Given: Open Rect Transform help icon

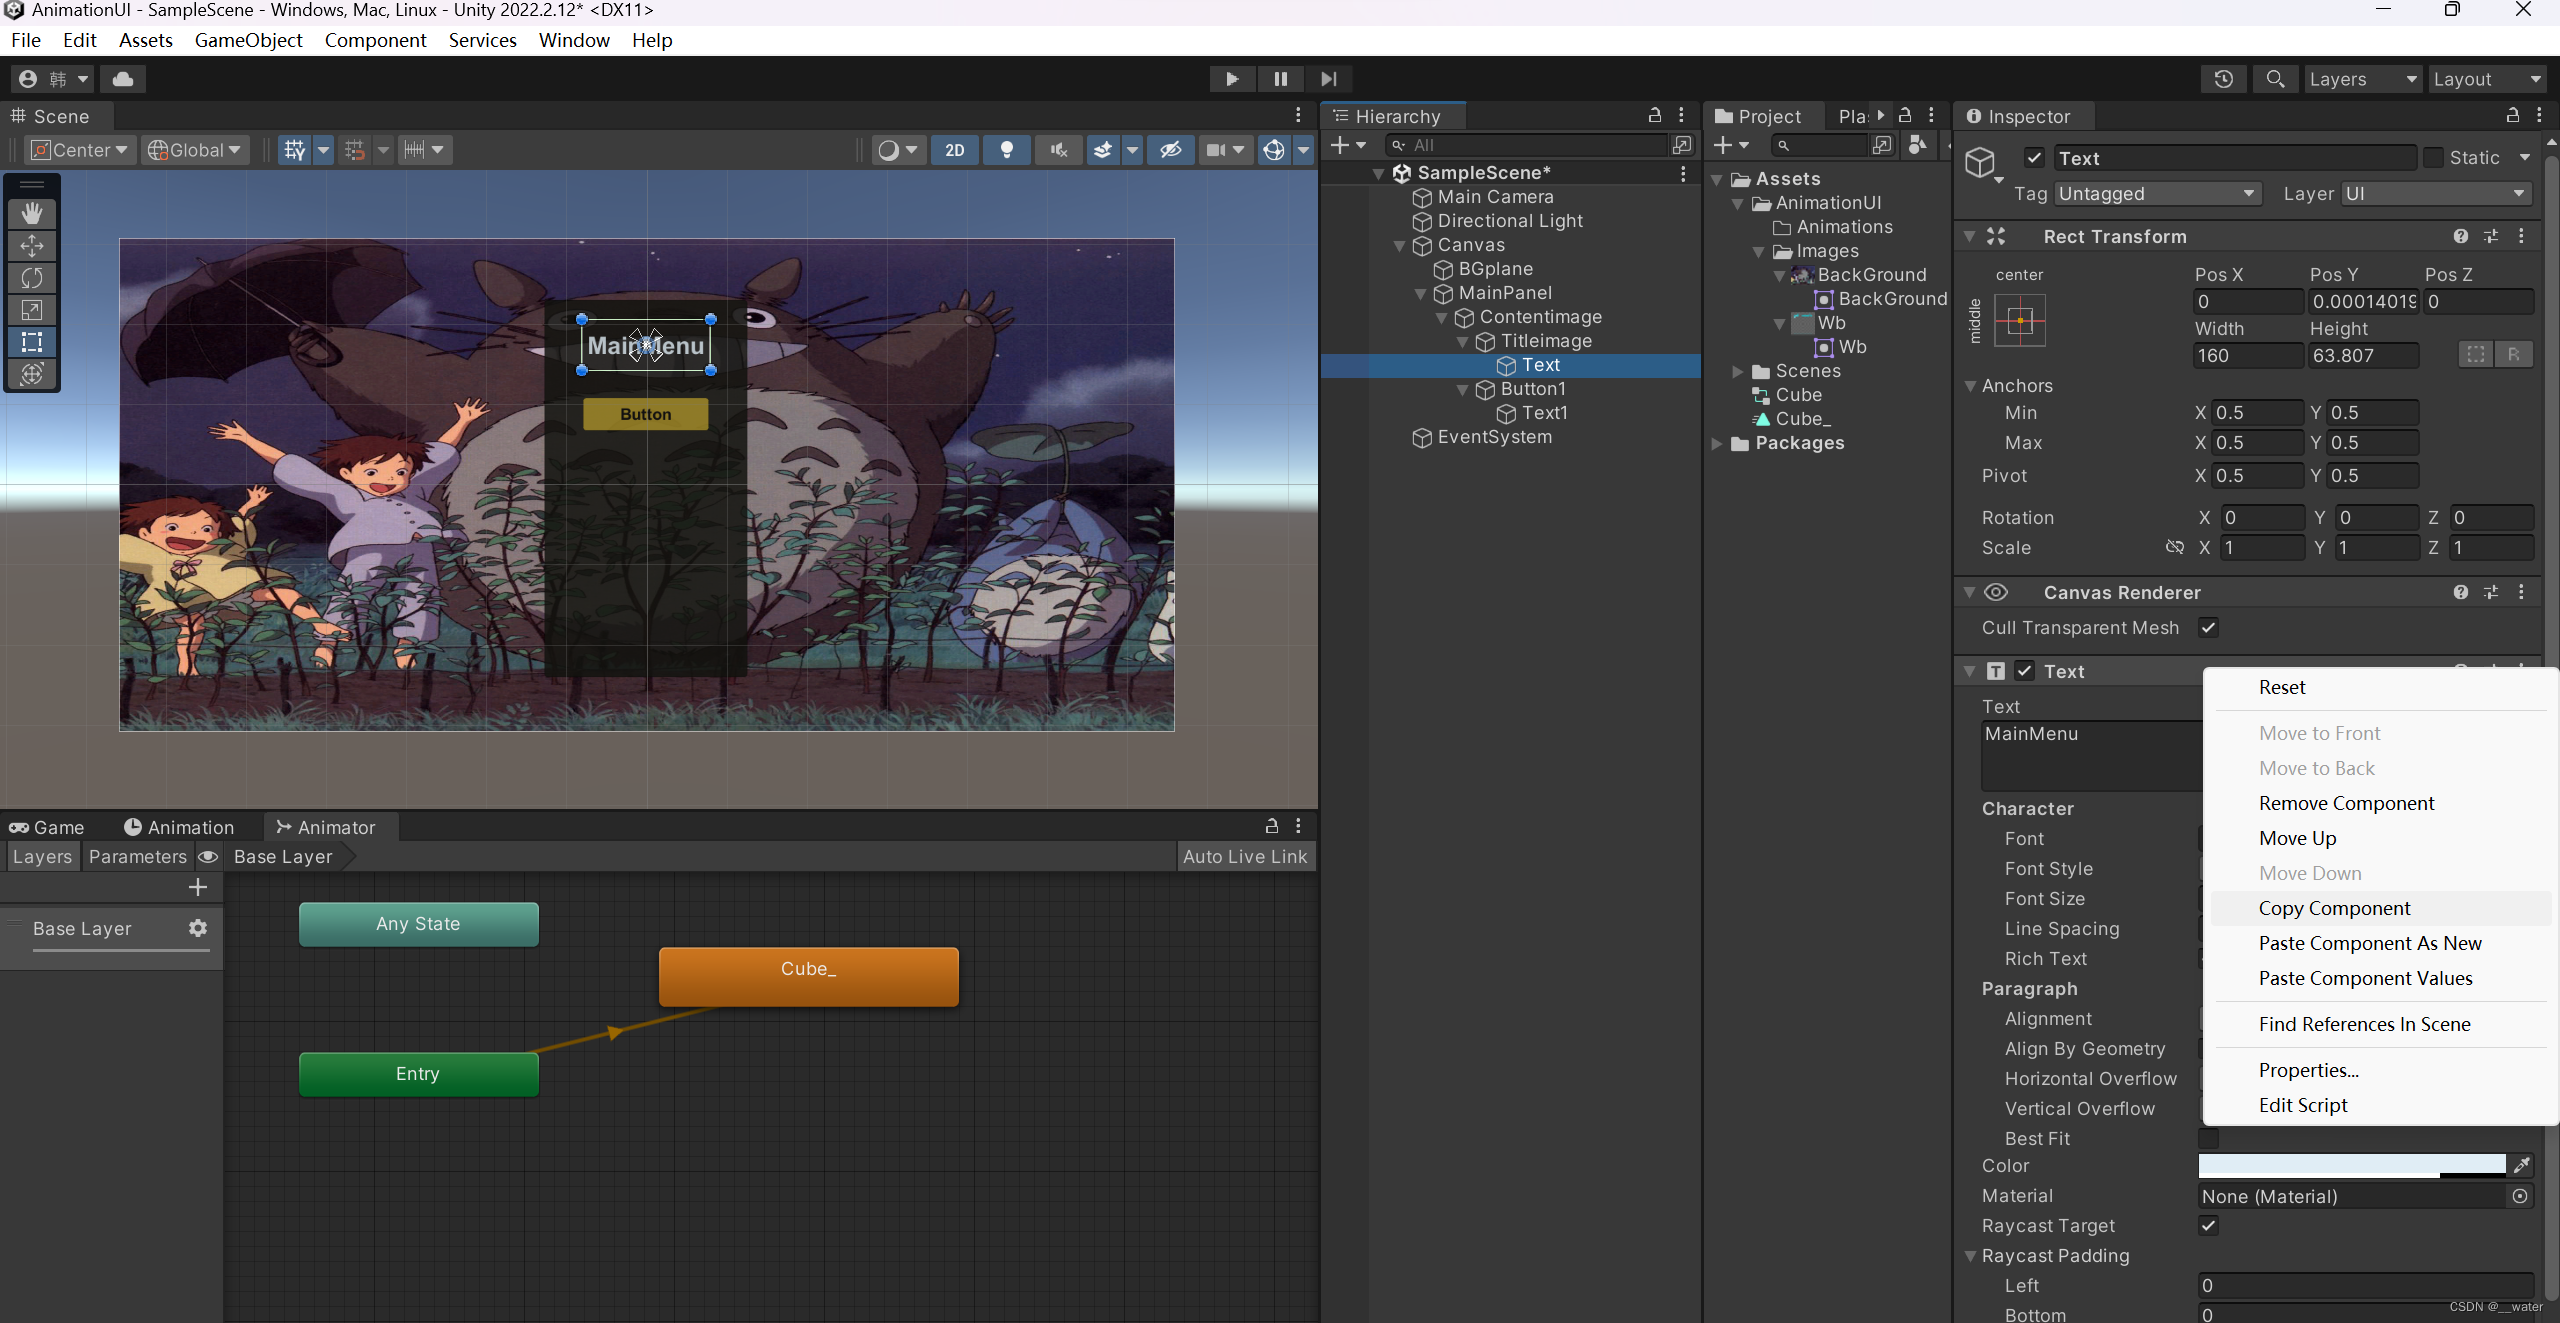Looking at the screenshot, I should (x=2461, y=236).
